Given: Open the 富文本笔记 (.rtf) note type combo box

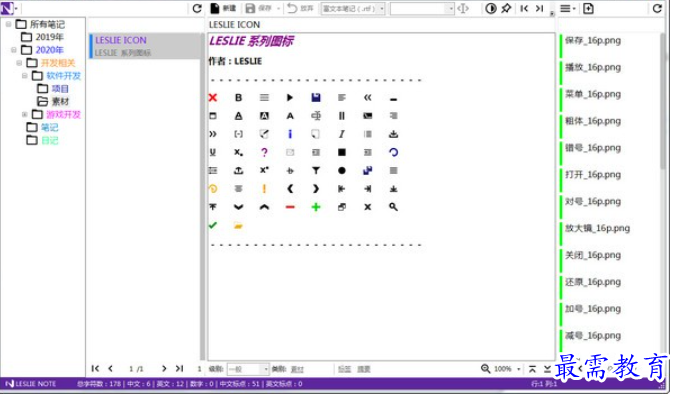Looking at the screenshot, I should [353, 9].
